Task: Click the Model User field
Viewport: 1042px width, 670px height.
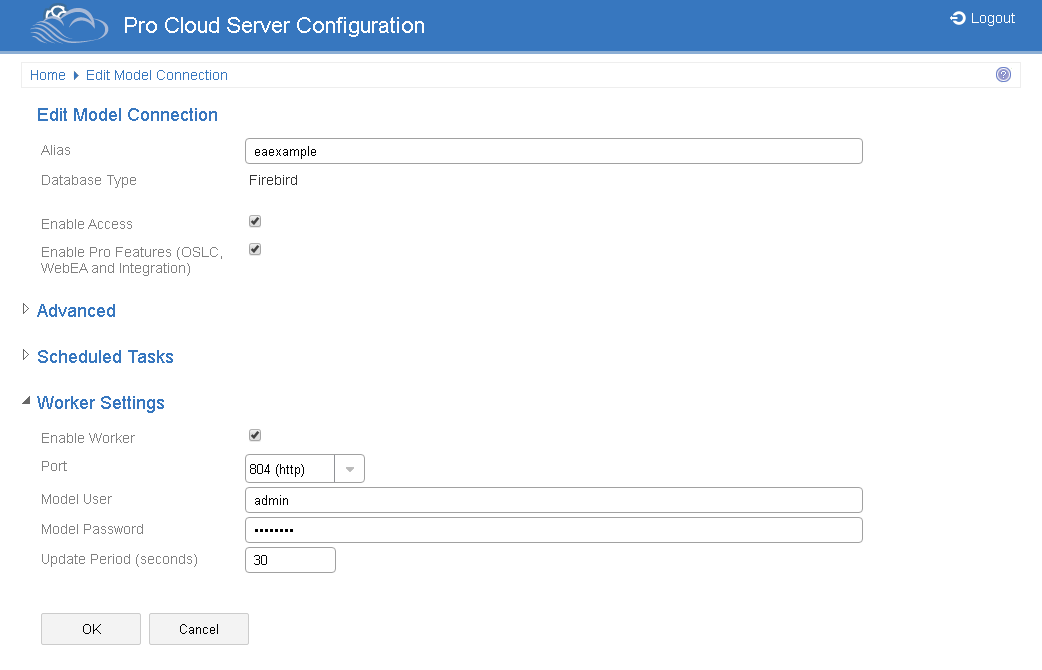Action: point(554,500)
